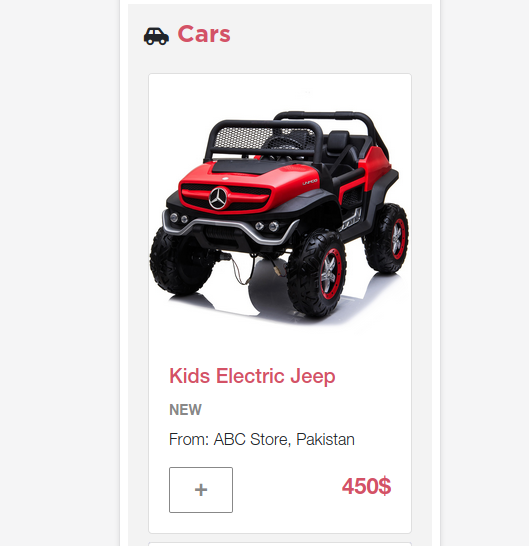Viewport: 529px width, 546px height.
Task: Click the 450$ price label
Action: (366, 486)
